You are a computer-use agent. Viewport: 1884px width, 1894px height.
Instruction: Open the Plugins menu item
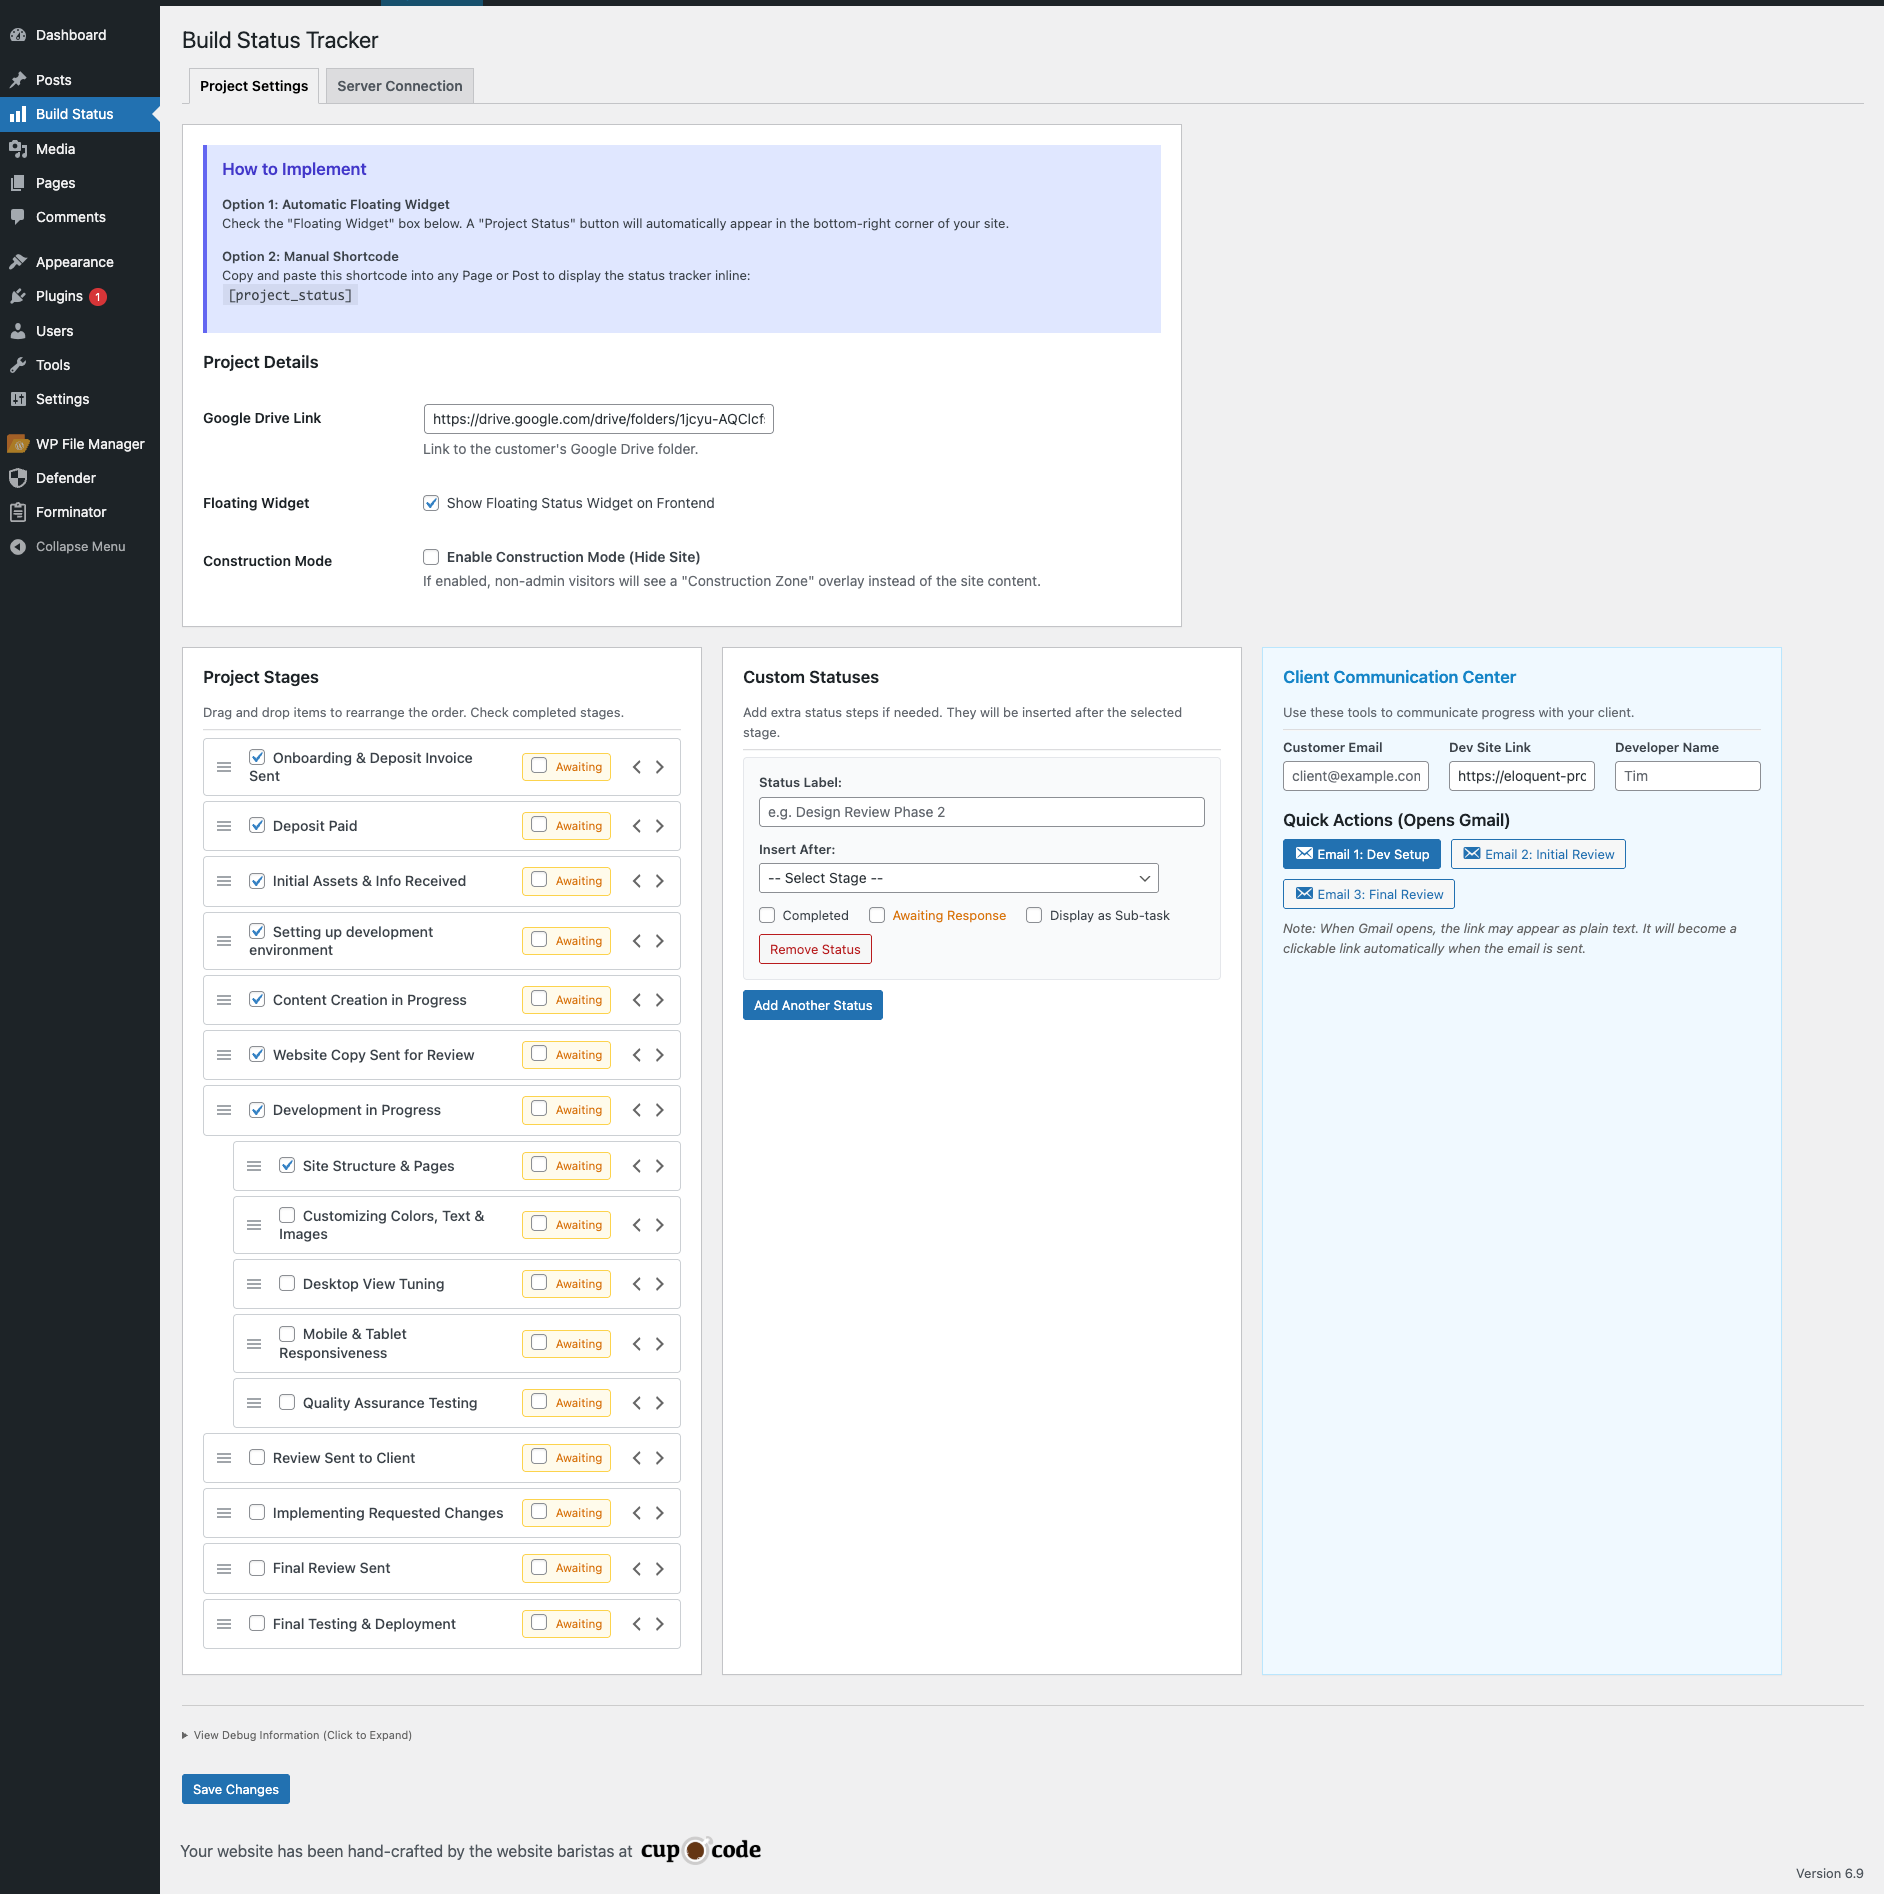[x=59, y=296]
